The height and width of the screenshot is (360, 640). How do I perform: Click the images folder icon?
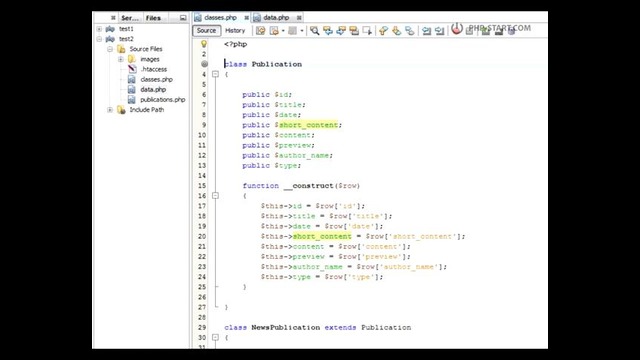click(131, 59)
